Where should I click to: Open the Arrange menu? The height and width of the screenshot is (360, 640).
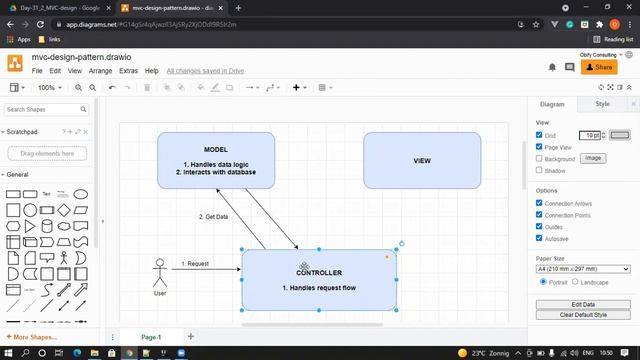tap(100, 71)
